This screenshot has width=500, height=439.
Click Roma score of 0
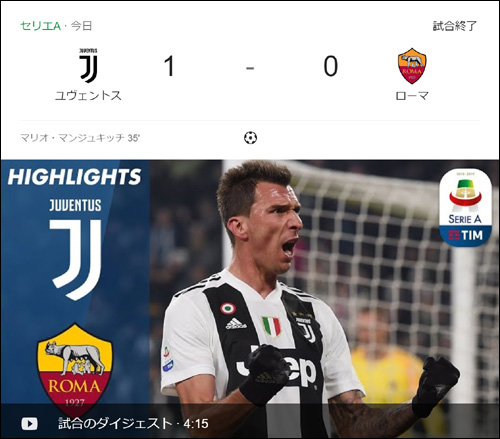(331, 66)
